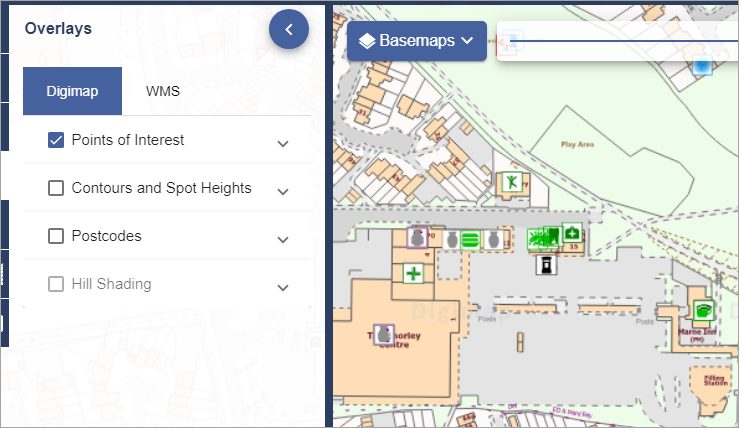739x428 pixels.
Task: Enable Contours and Spot Heights overlay
Action: pyautogui.click(x=56, y=188)
